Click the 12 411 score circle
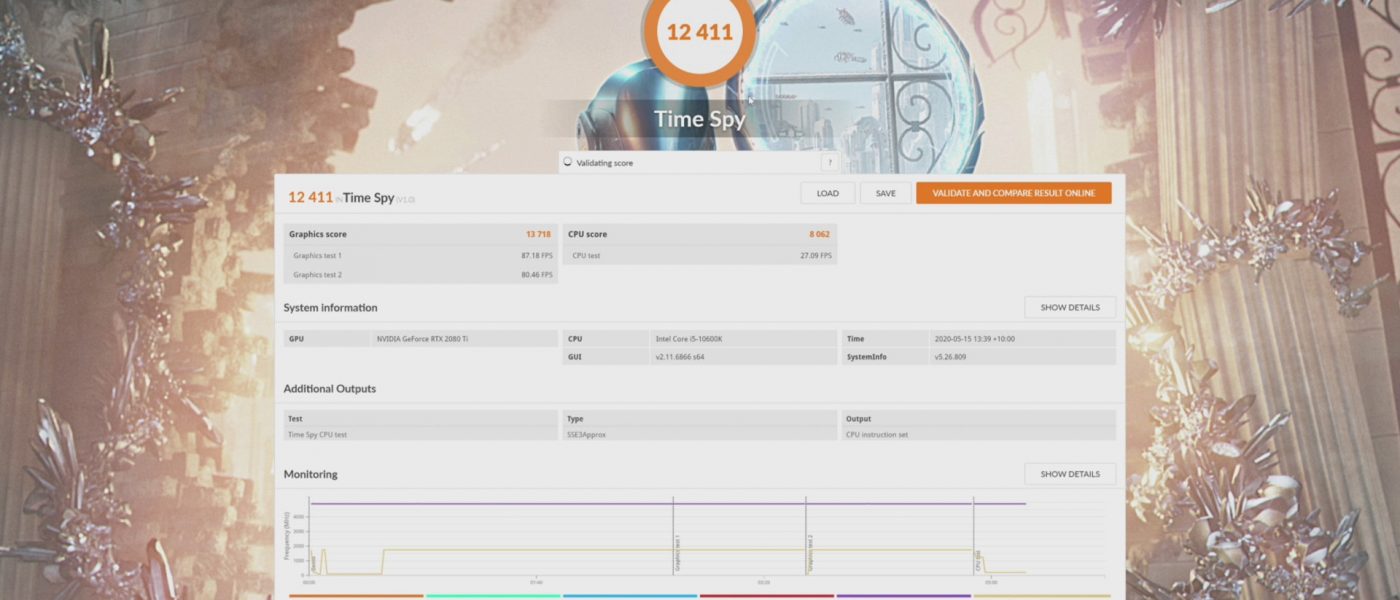1400x600 pixels. pyautogui.click(x=700, y=32)
